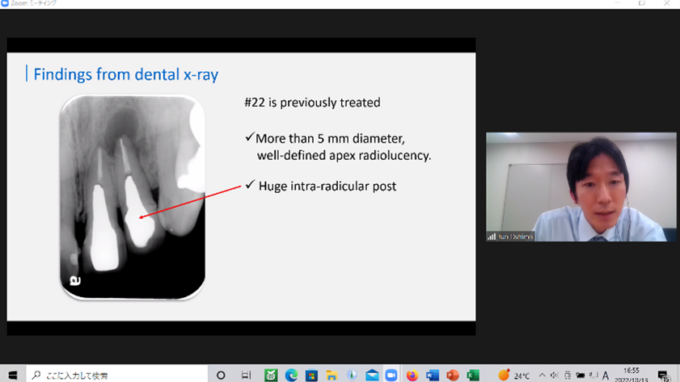The image size is (680, 382).
Task: Select the speaker's video thumbnail
Action: pyautogui.click(x=581, y=187)
